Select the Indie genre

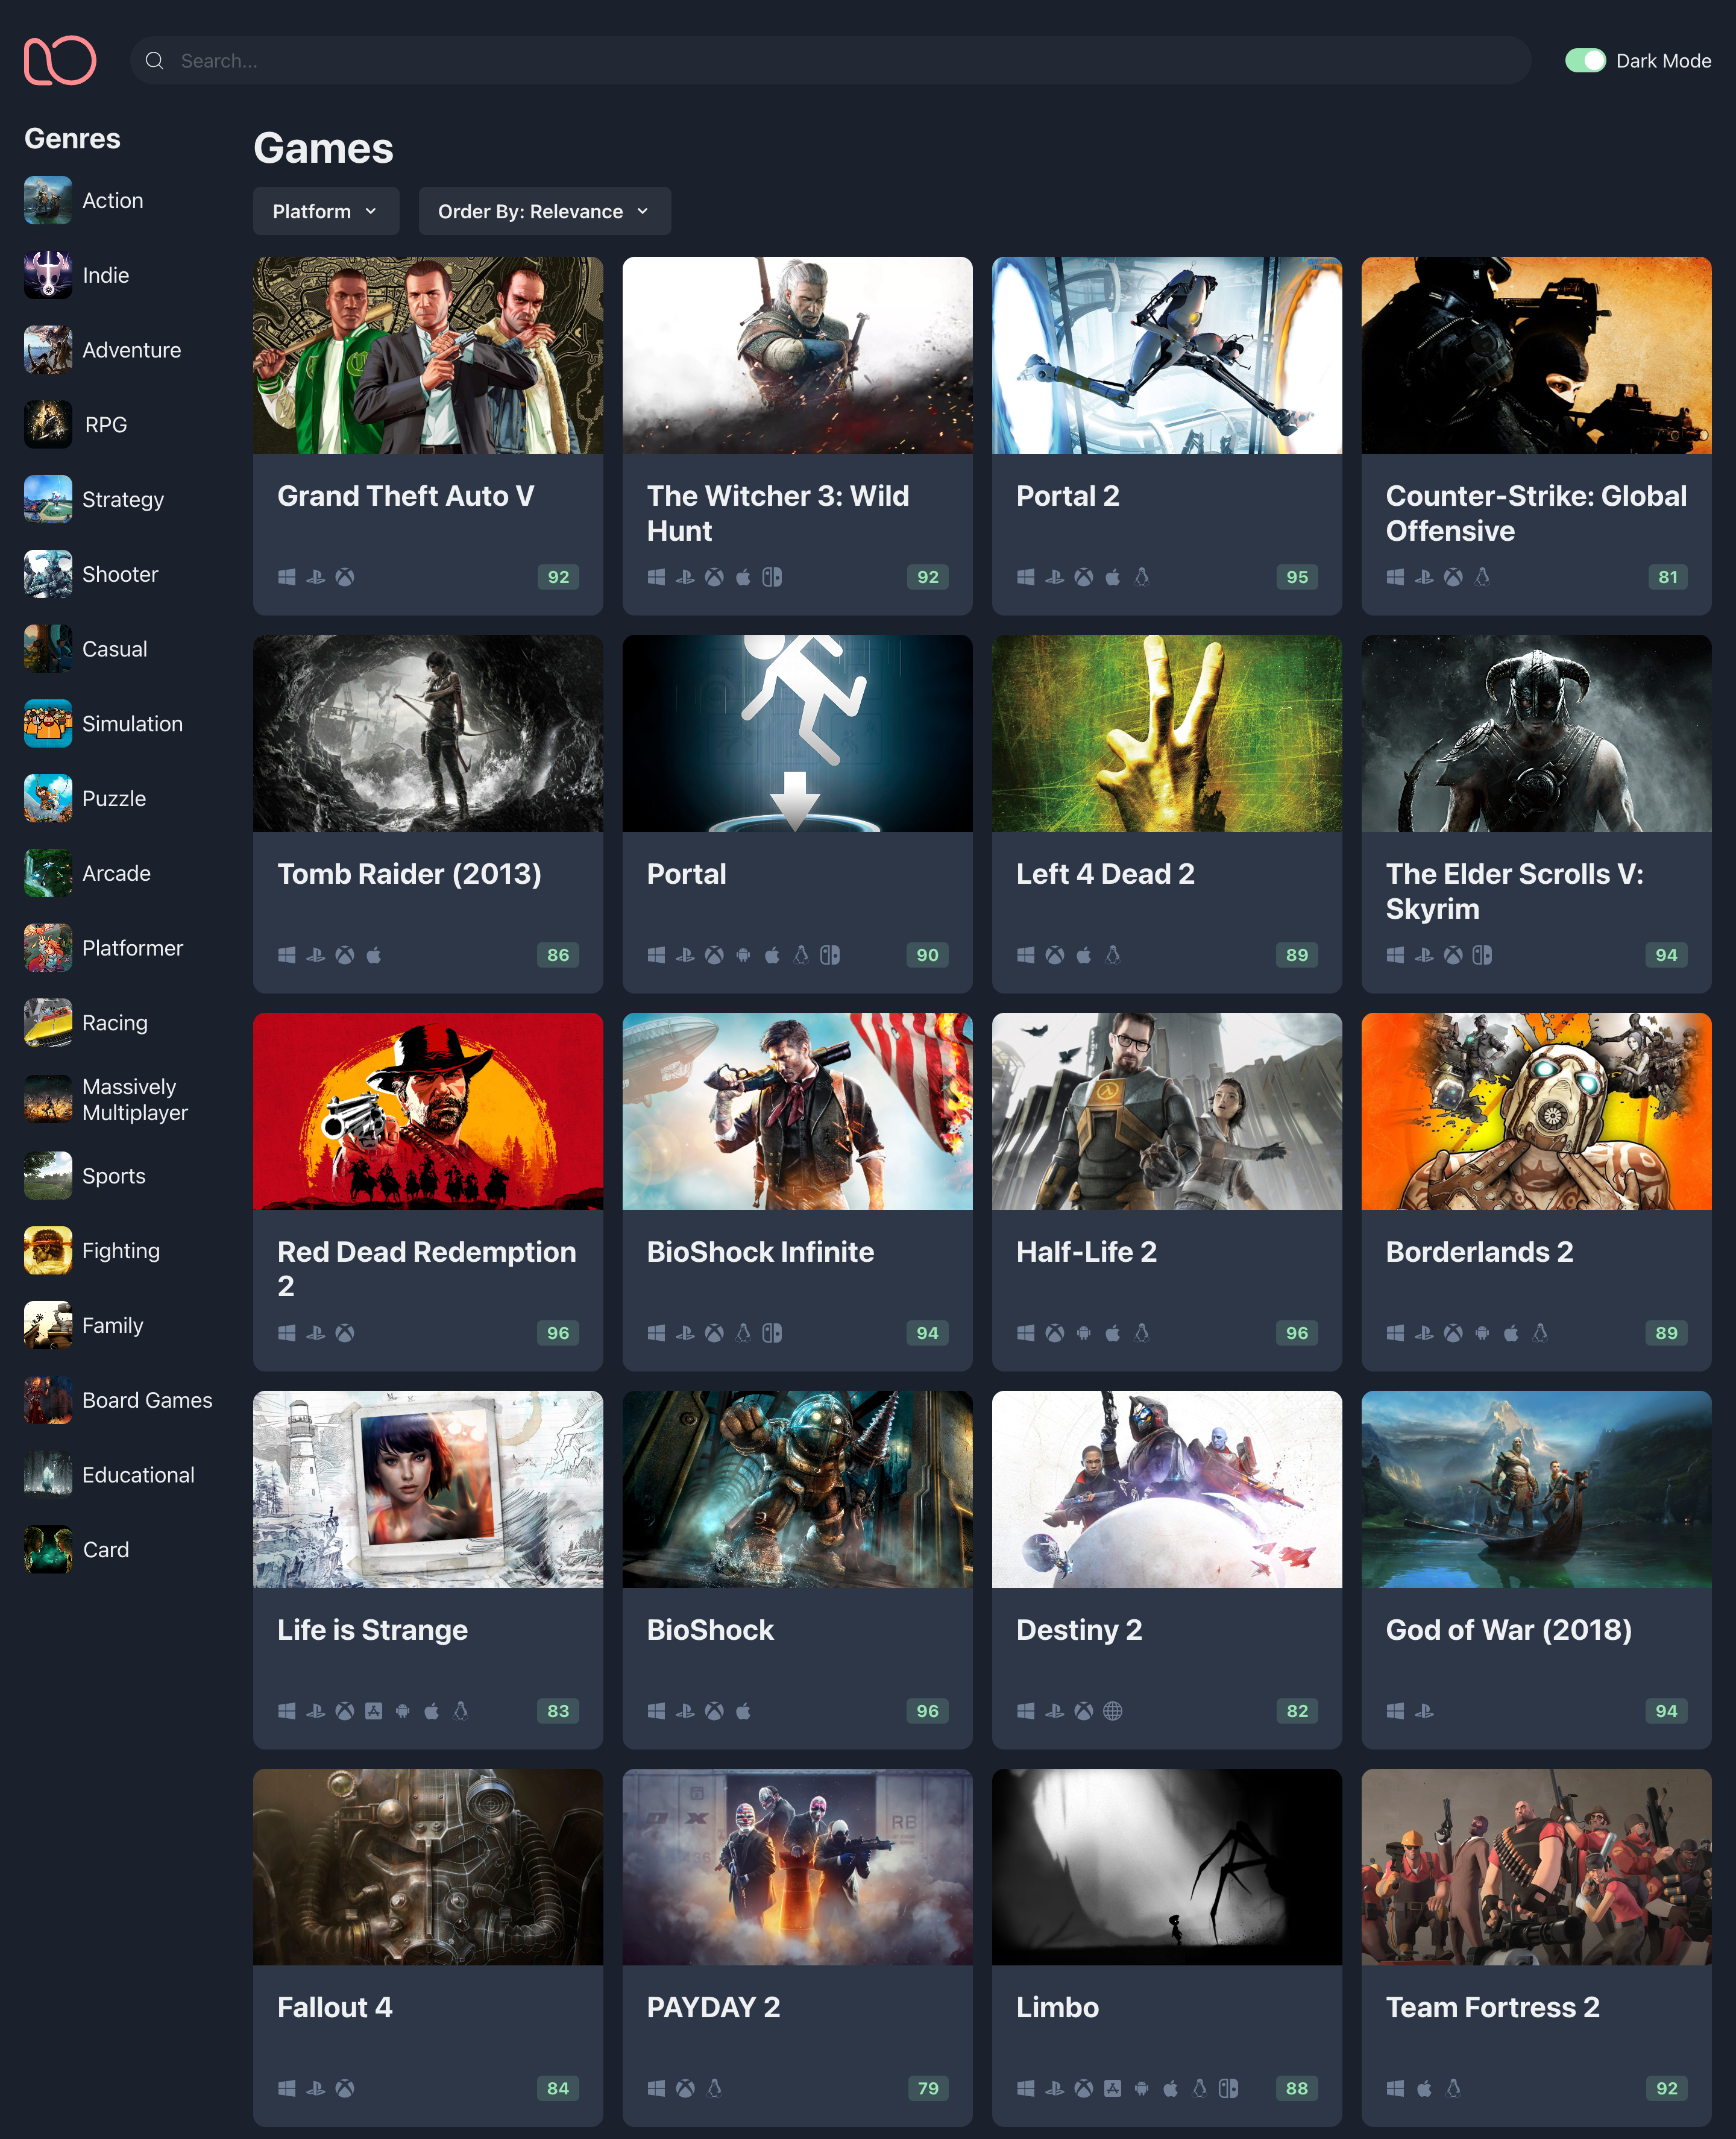(x=106, y=275)
